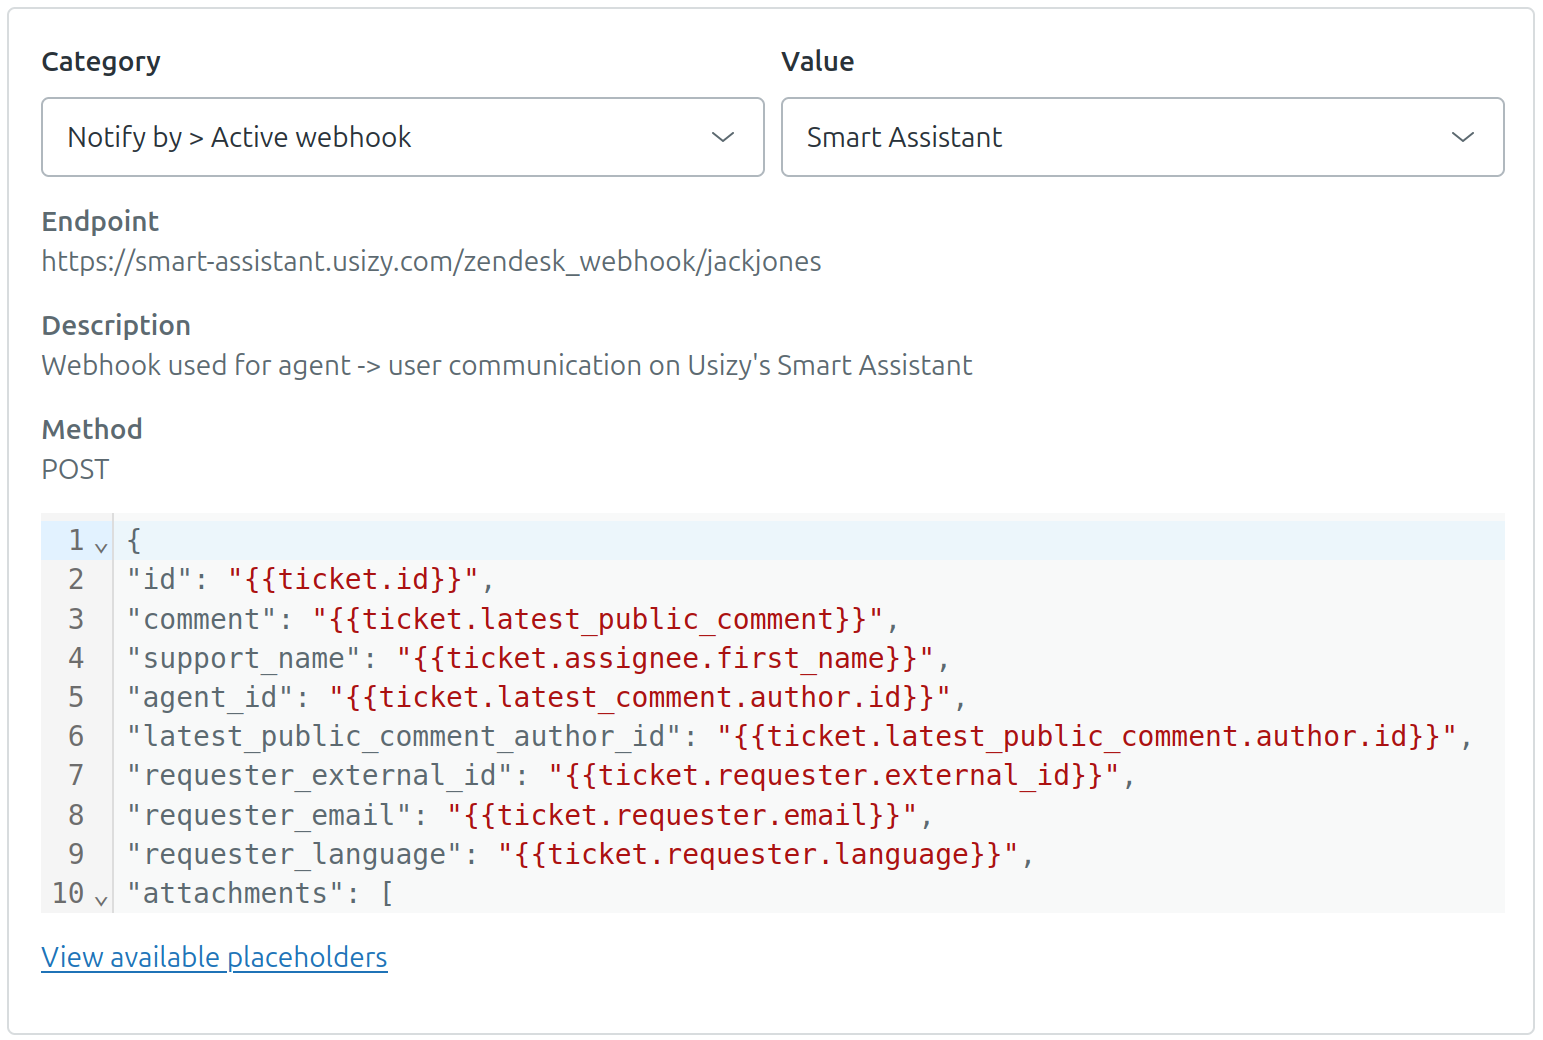The height and width of the screenshot is (1040, 1543).
Task: Open the Notify by Active webhook dropdown
Action: pos(400,137)
